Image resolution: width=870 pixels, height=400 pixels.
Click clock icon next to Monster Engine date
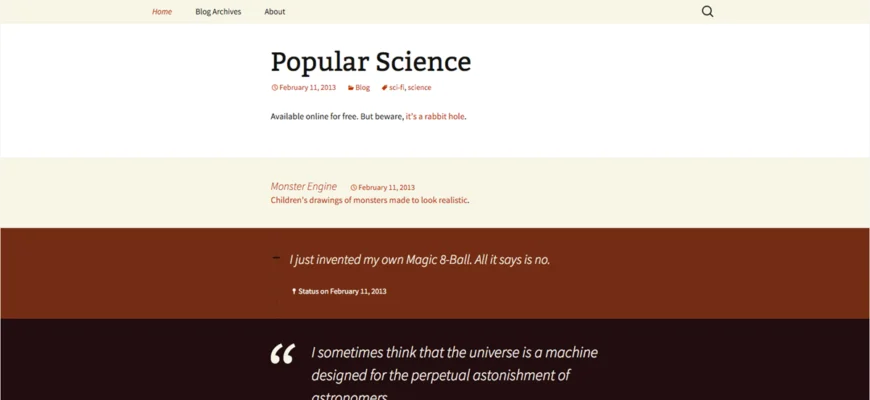[x=353, y=188]
